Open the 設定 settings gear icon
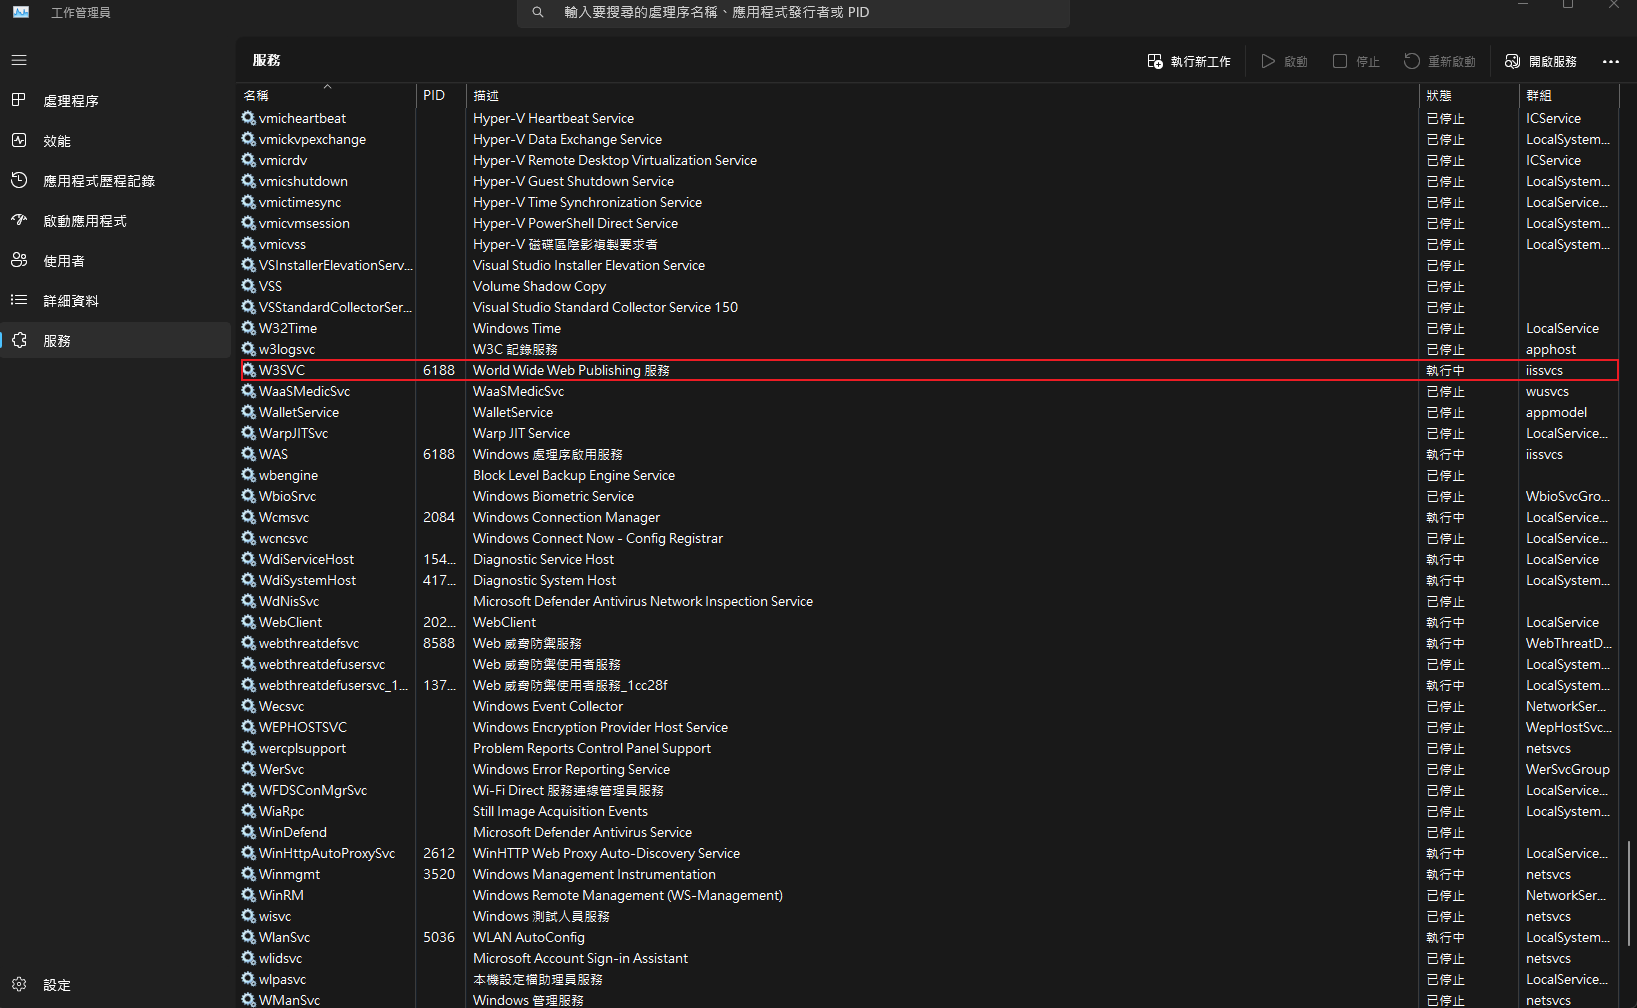 click(19, 984)
